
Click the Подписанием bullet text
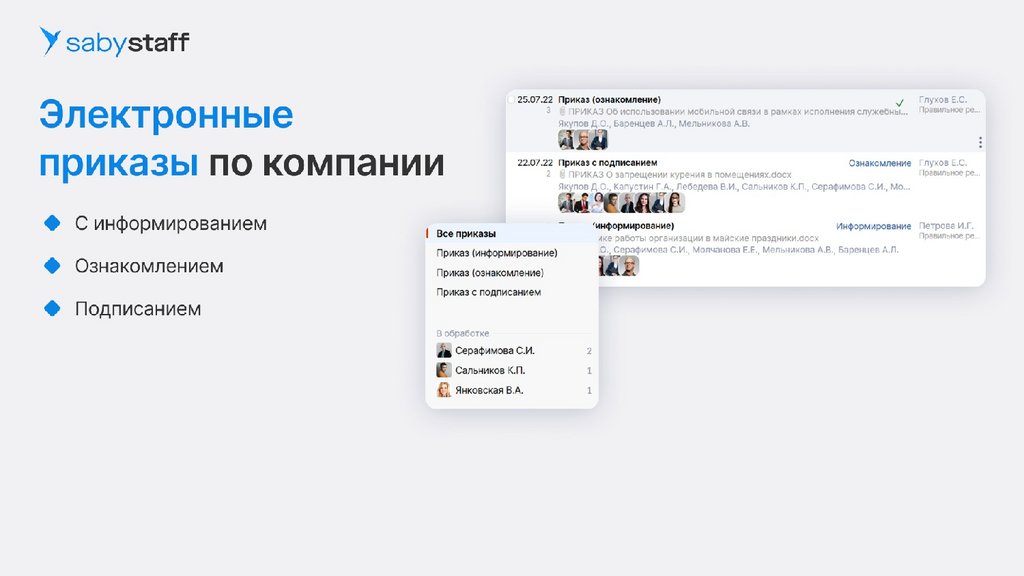138,308
